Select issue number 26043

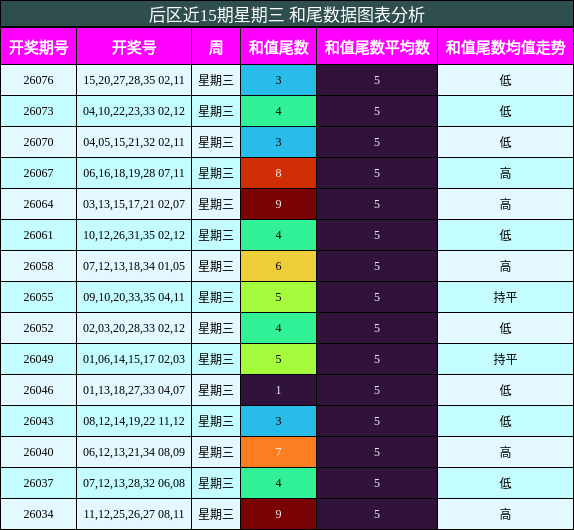(x=38, y=421)
